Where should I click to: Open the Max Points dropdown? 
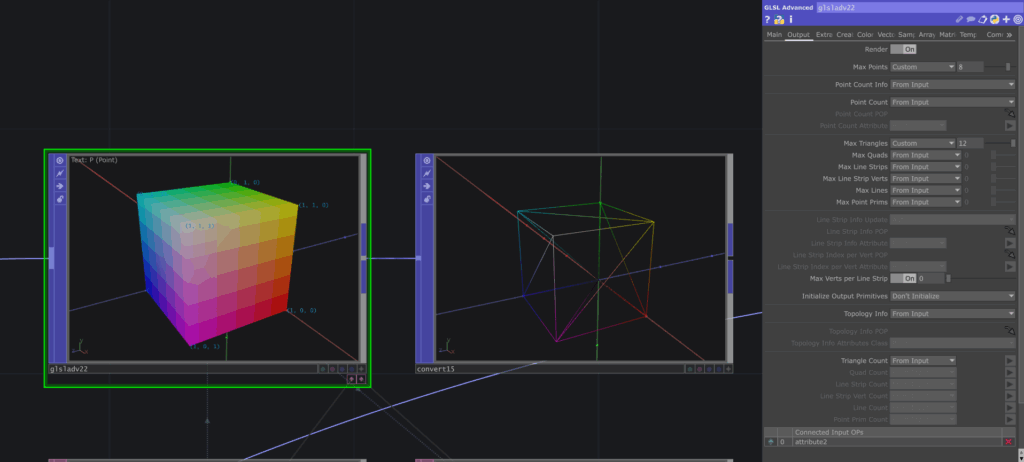(x=922, y=67)
